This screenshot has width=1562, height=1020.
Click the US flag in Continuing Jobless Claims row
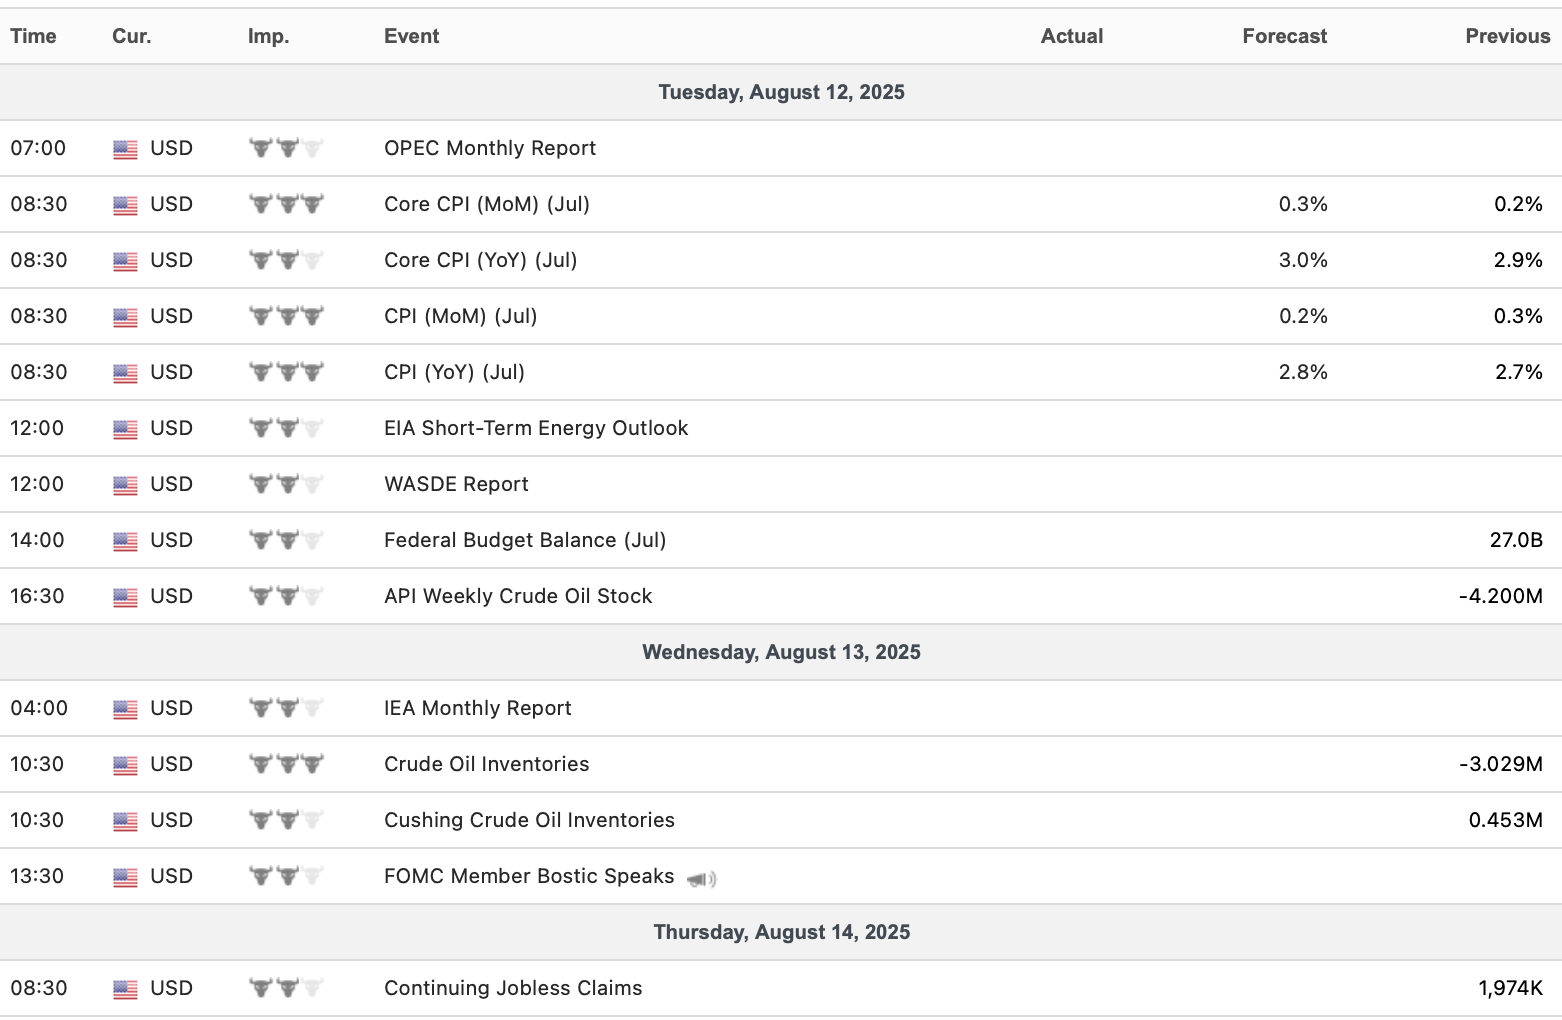tap(125, 989)
